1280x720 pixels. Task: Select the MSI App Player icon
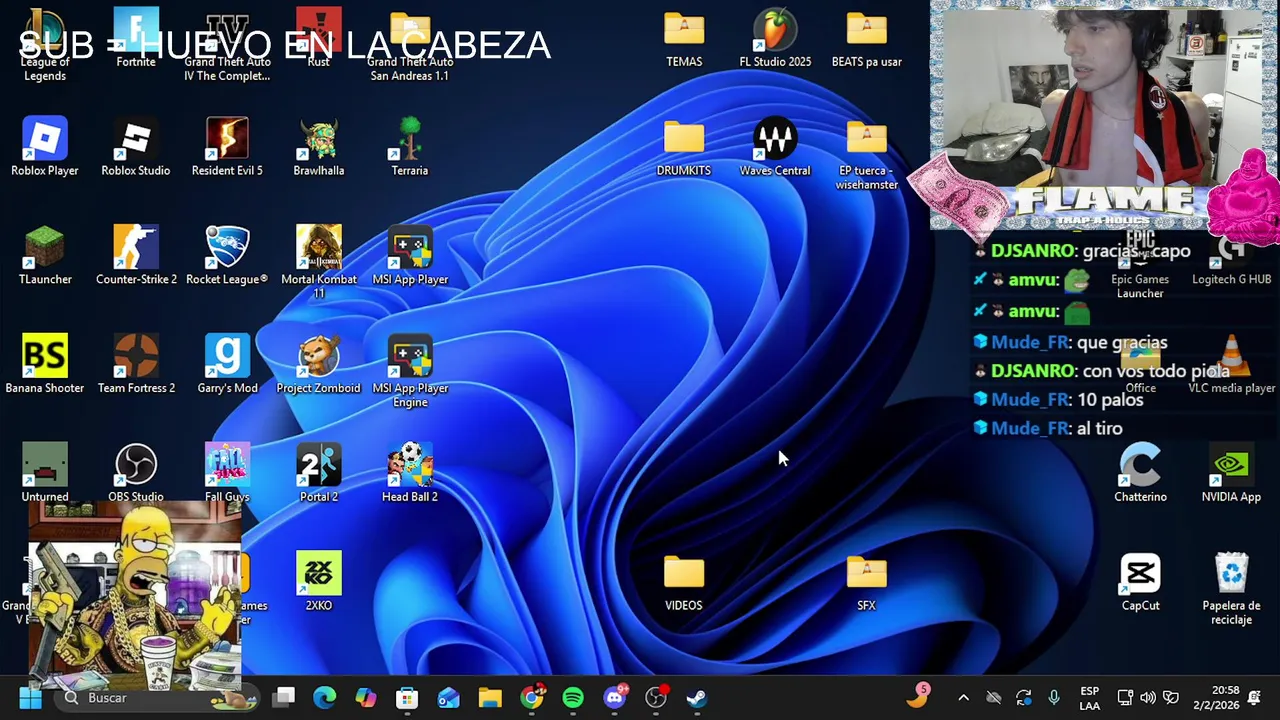(x=410, y=256)
